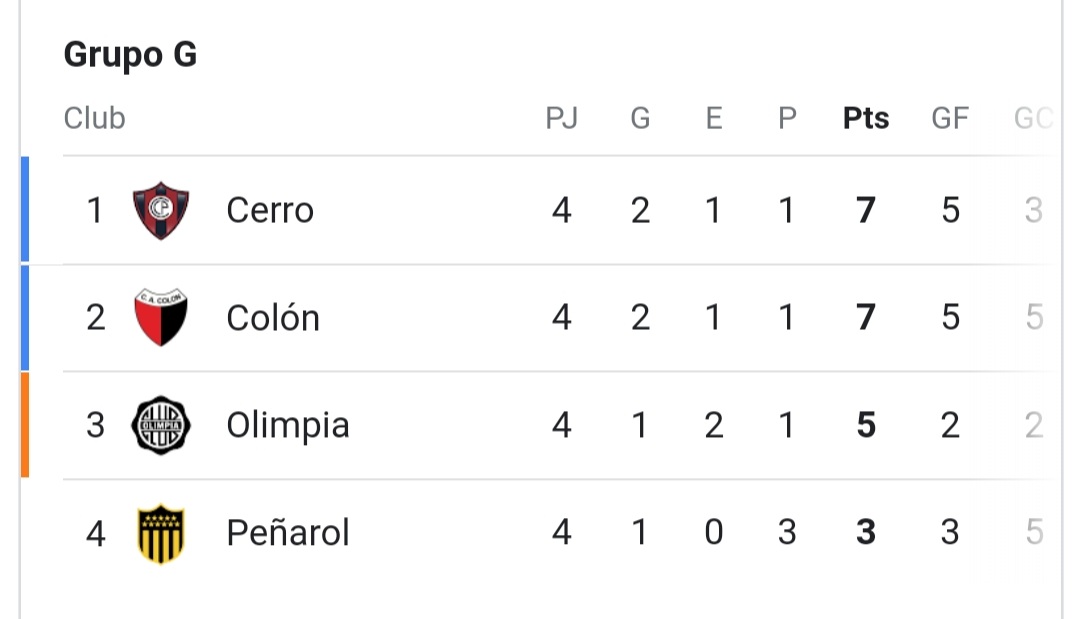Image resolution: width=1080 pixels, height=619 pixels.
Task: Click the Club column header
Action: (x=94, y=118)
